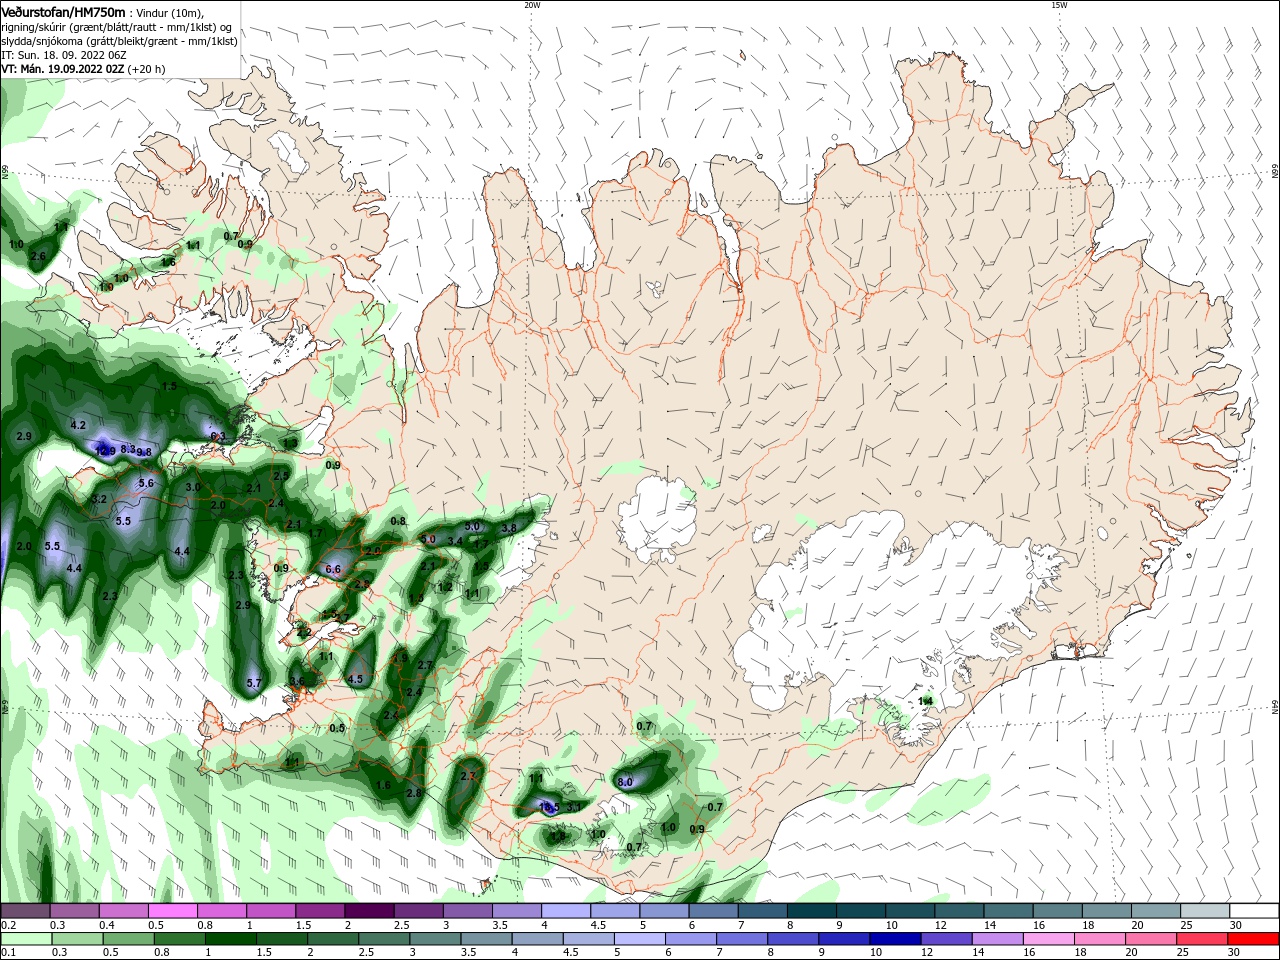Click the 3.1 value beside the 16.5 maximum

574,806
